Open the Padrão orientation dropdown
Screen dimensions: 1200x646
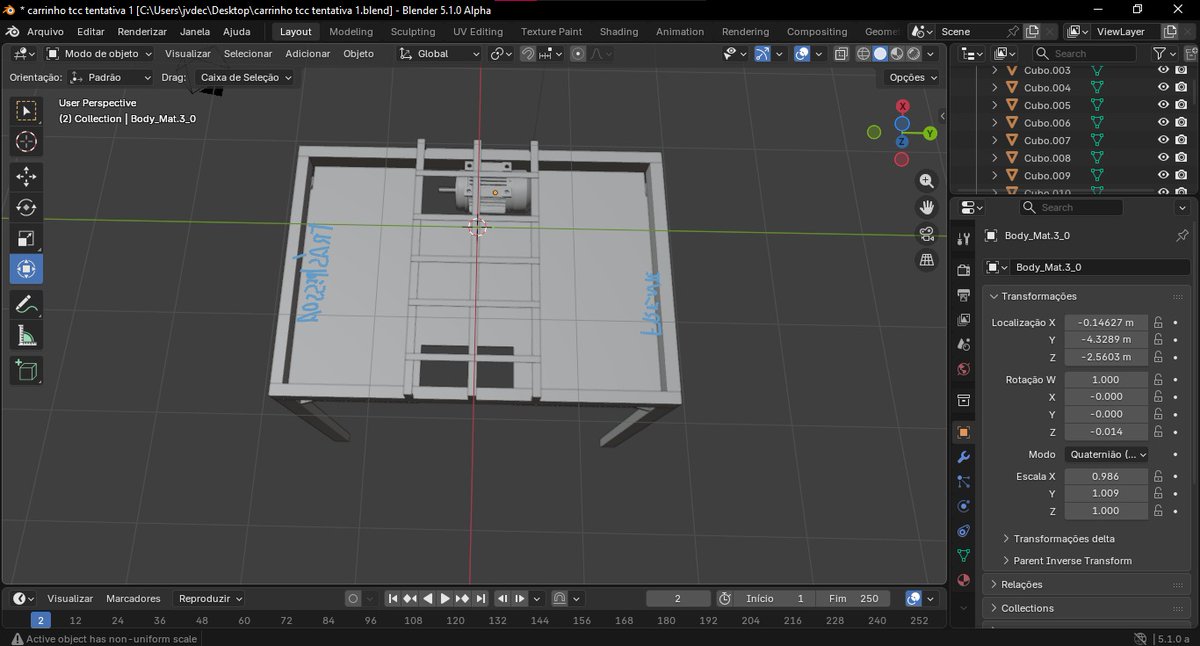click(x=110, y=77)
